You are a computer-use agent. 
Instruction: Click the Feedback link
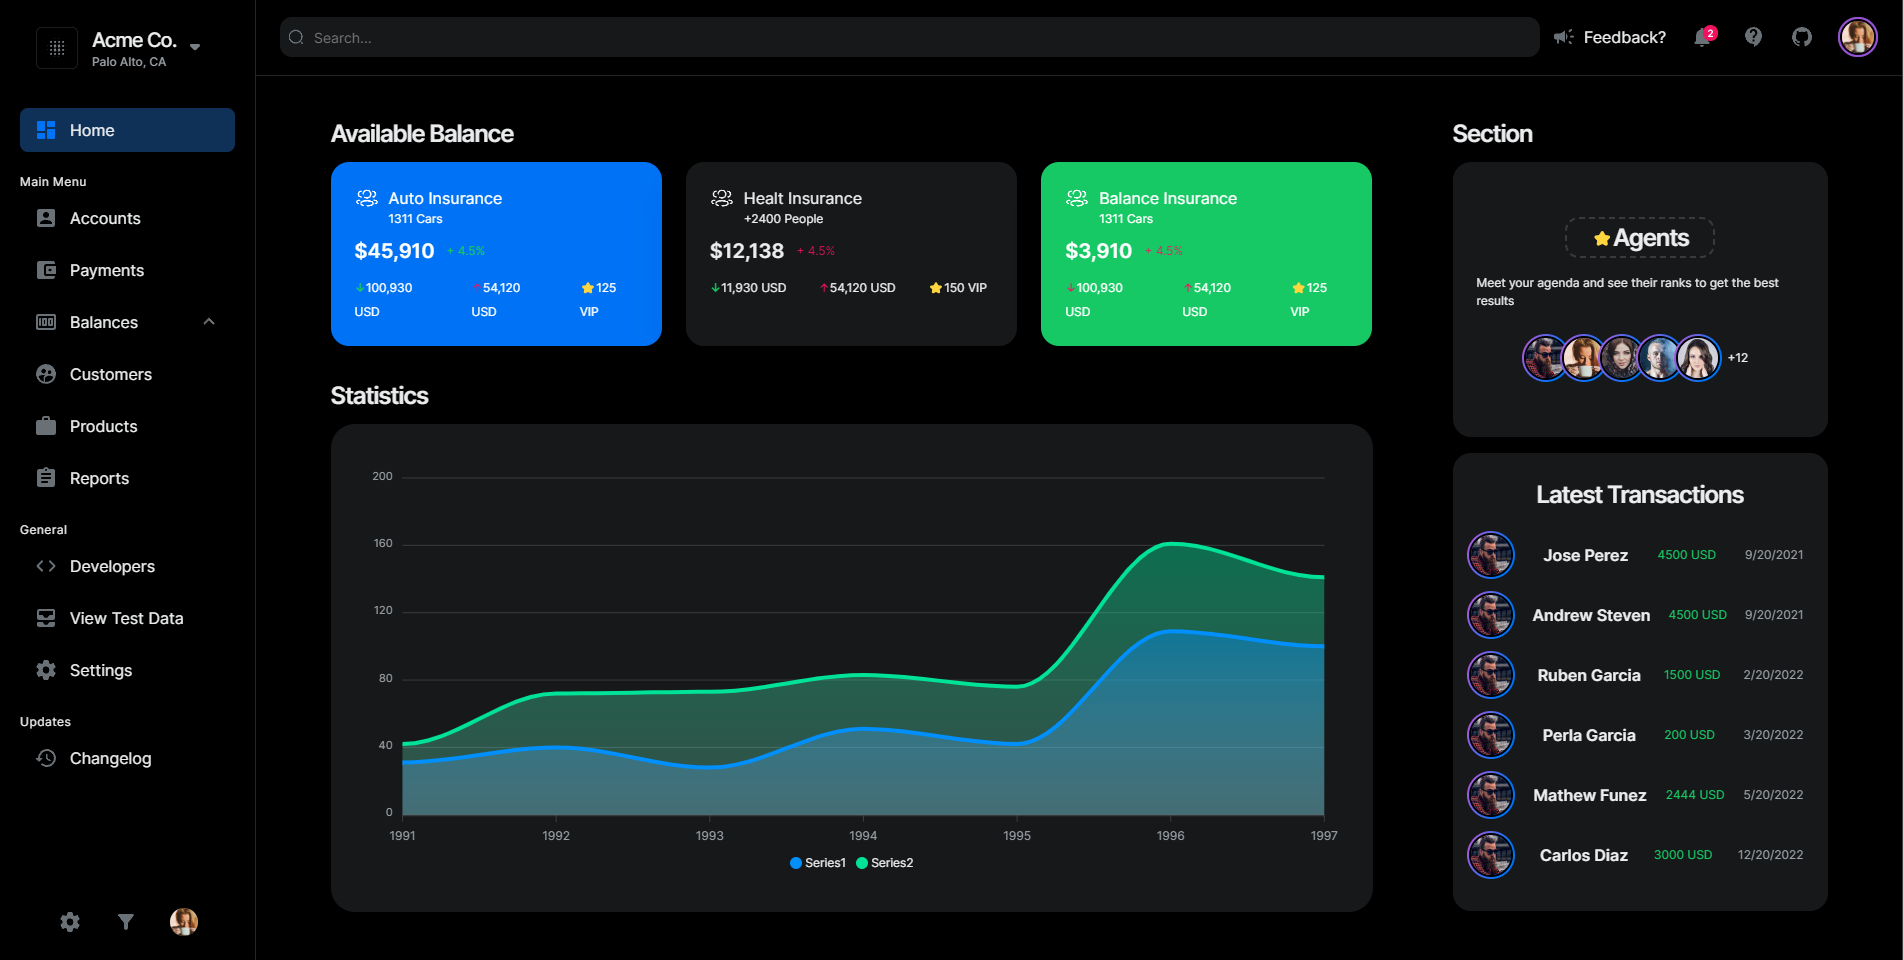coord(1624,37)
